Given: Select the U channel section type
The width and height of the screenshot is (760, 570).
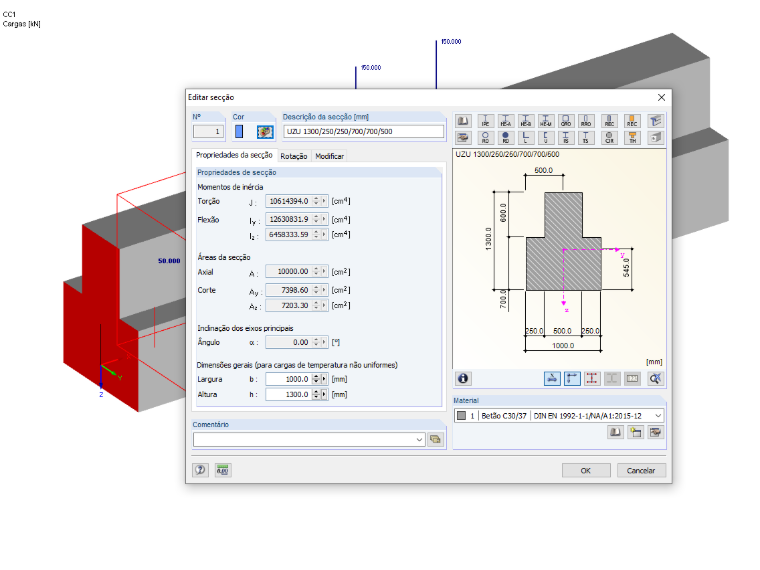Looking at the screenshot, I should point(546,138).
